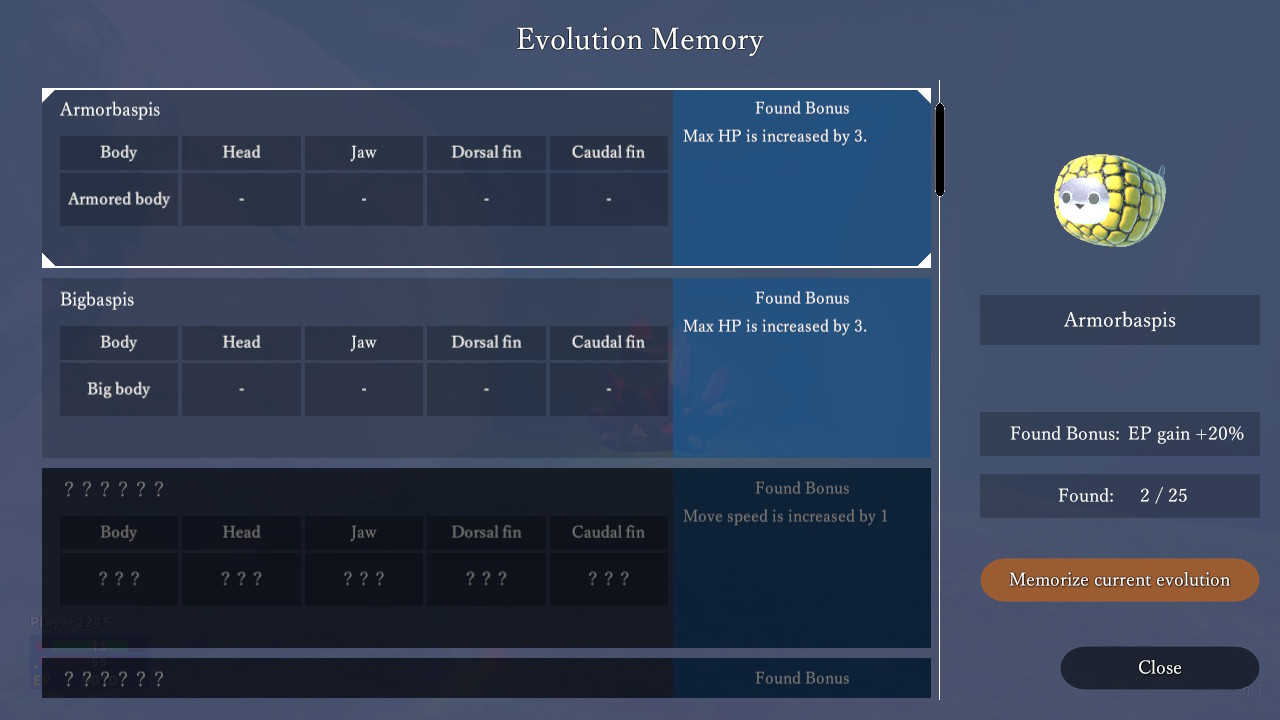
Task: Select the Bigbaspis evolution entry
Action: coord(97,299)
